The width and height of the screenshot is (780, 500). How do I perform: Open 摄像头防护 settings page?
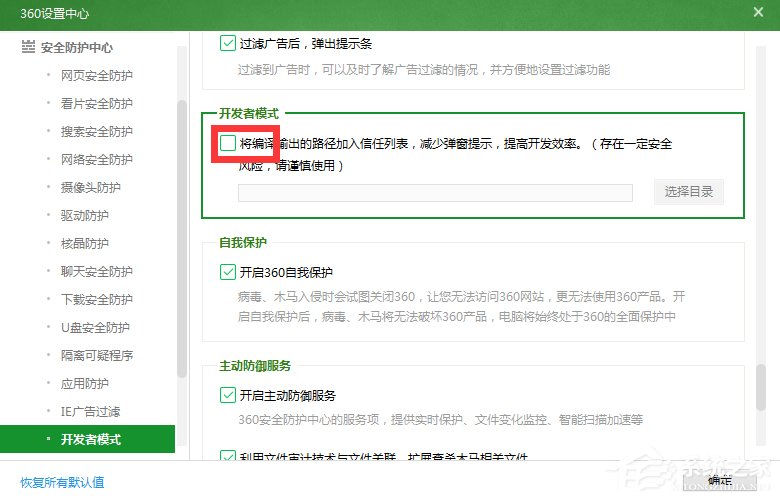pos(90,187)
